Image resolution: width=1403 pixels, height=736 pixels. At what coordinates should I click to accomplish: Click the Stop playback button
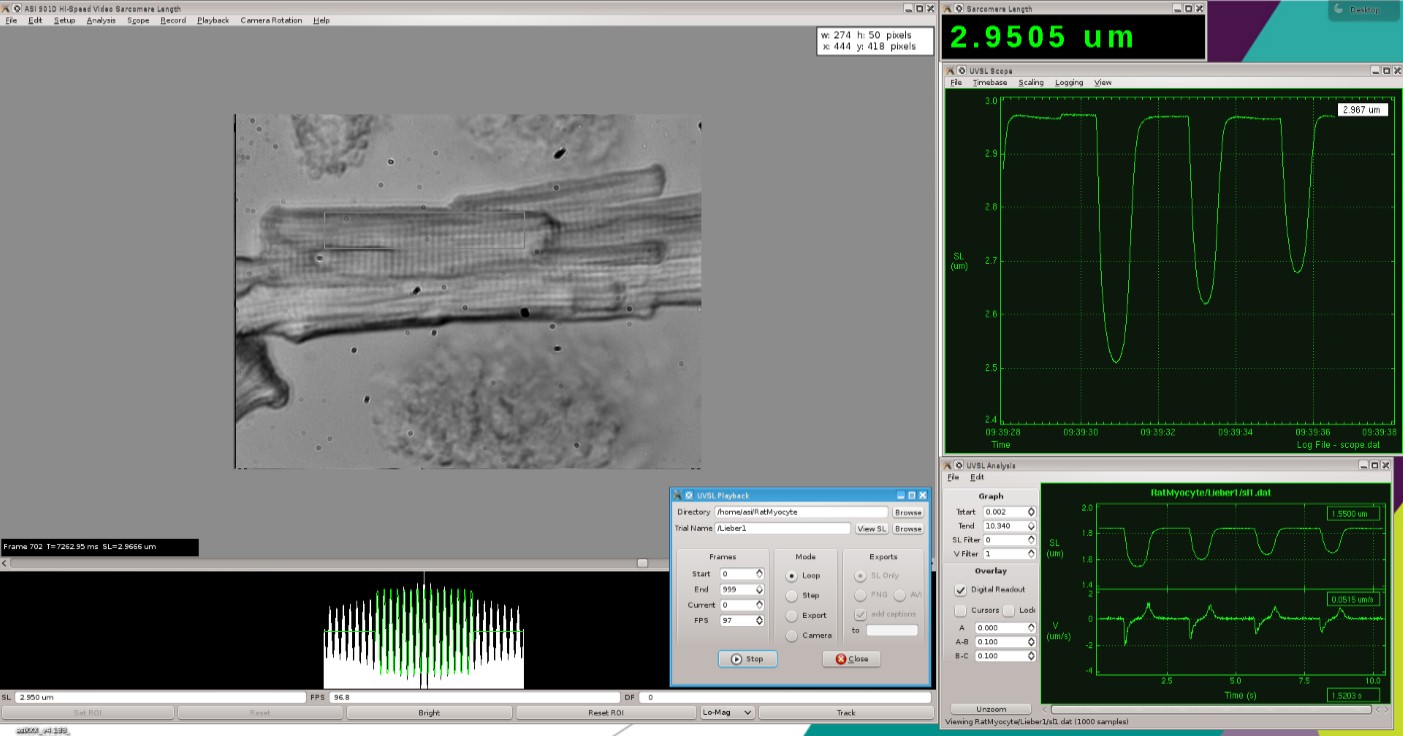click(x=747, y=659)
